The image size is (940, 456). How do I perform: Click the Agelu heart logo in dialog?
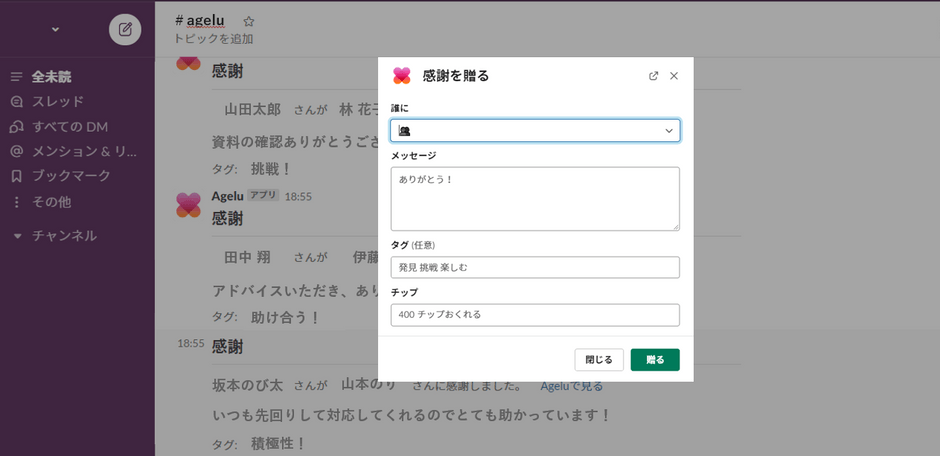(402, 76)
